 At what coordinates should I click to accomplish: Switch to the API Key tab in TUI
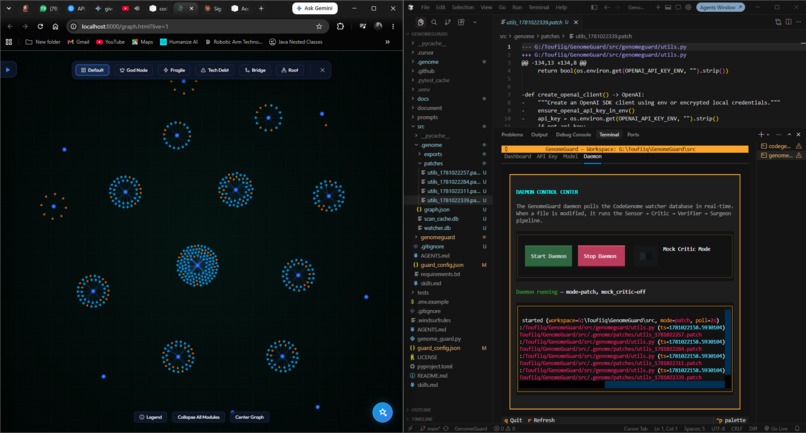pos(546,156)
